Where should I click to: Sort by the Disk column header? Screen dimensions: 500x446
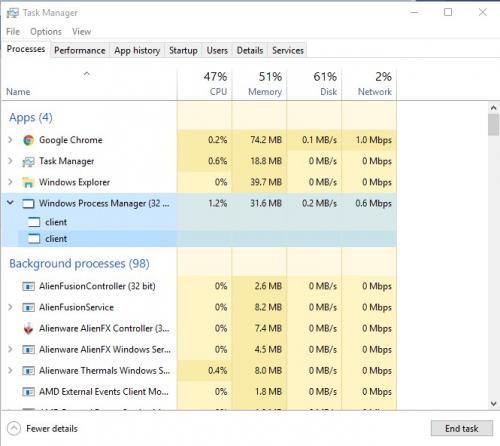(314, 83)
